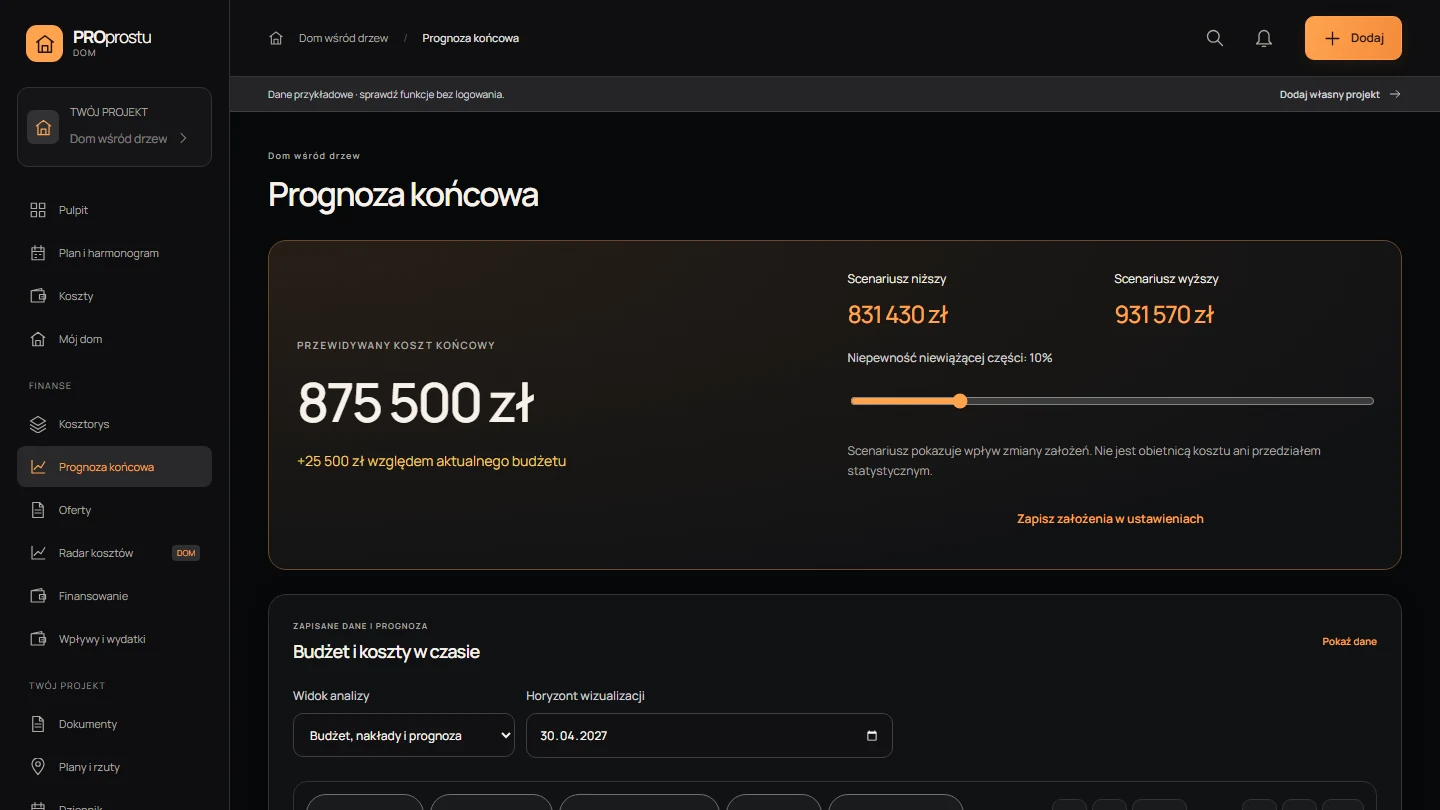Click the Budżet i koszty w czasie heading

coord(386,652)
